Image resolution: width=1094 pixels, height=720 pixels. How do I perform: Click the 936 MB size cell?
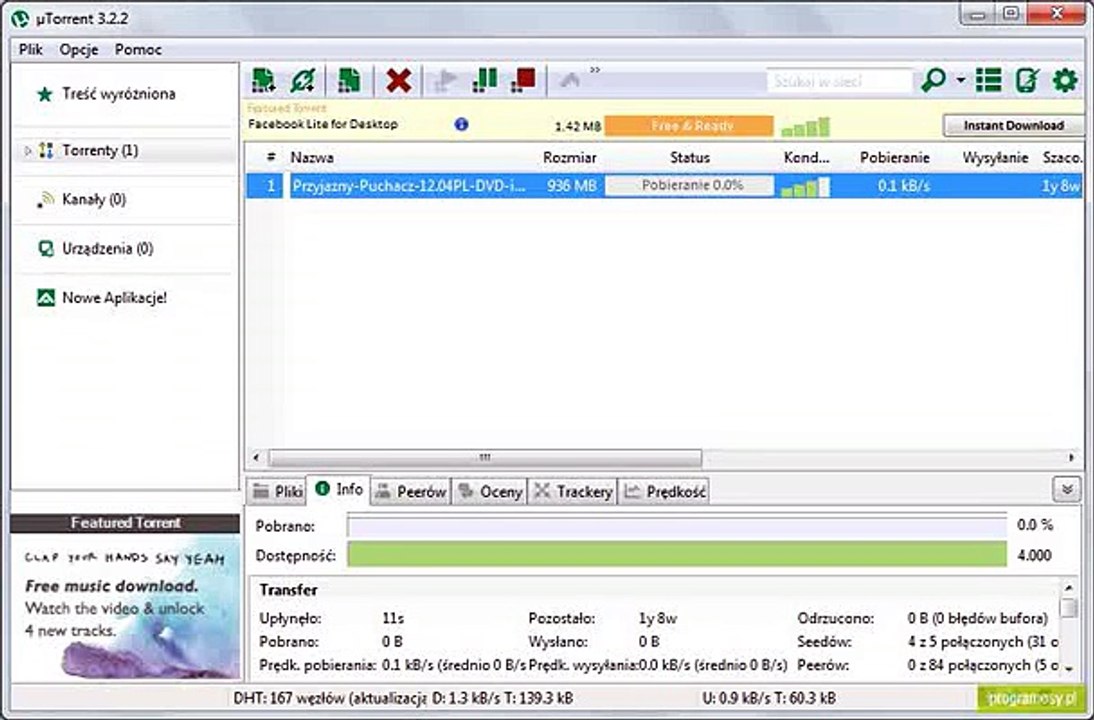[x=572, y=186]
